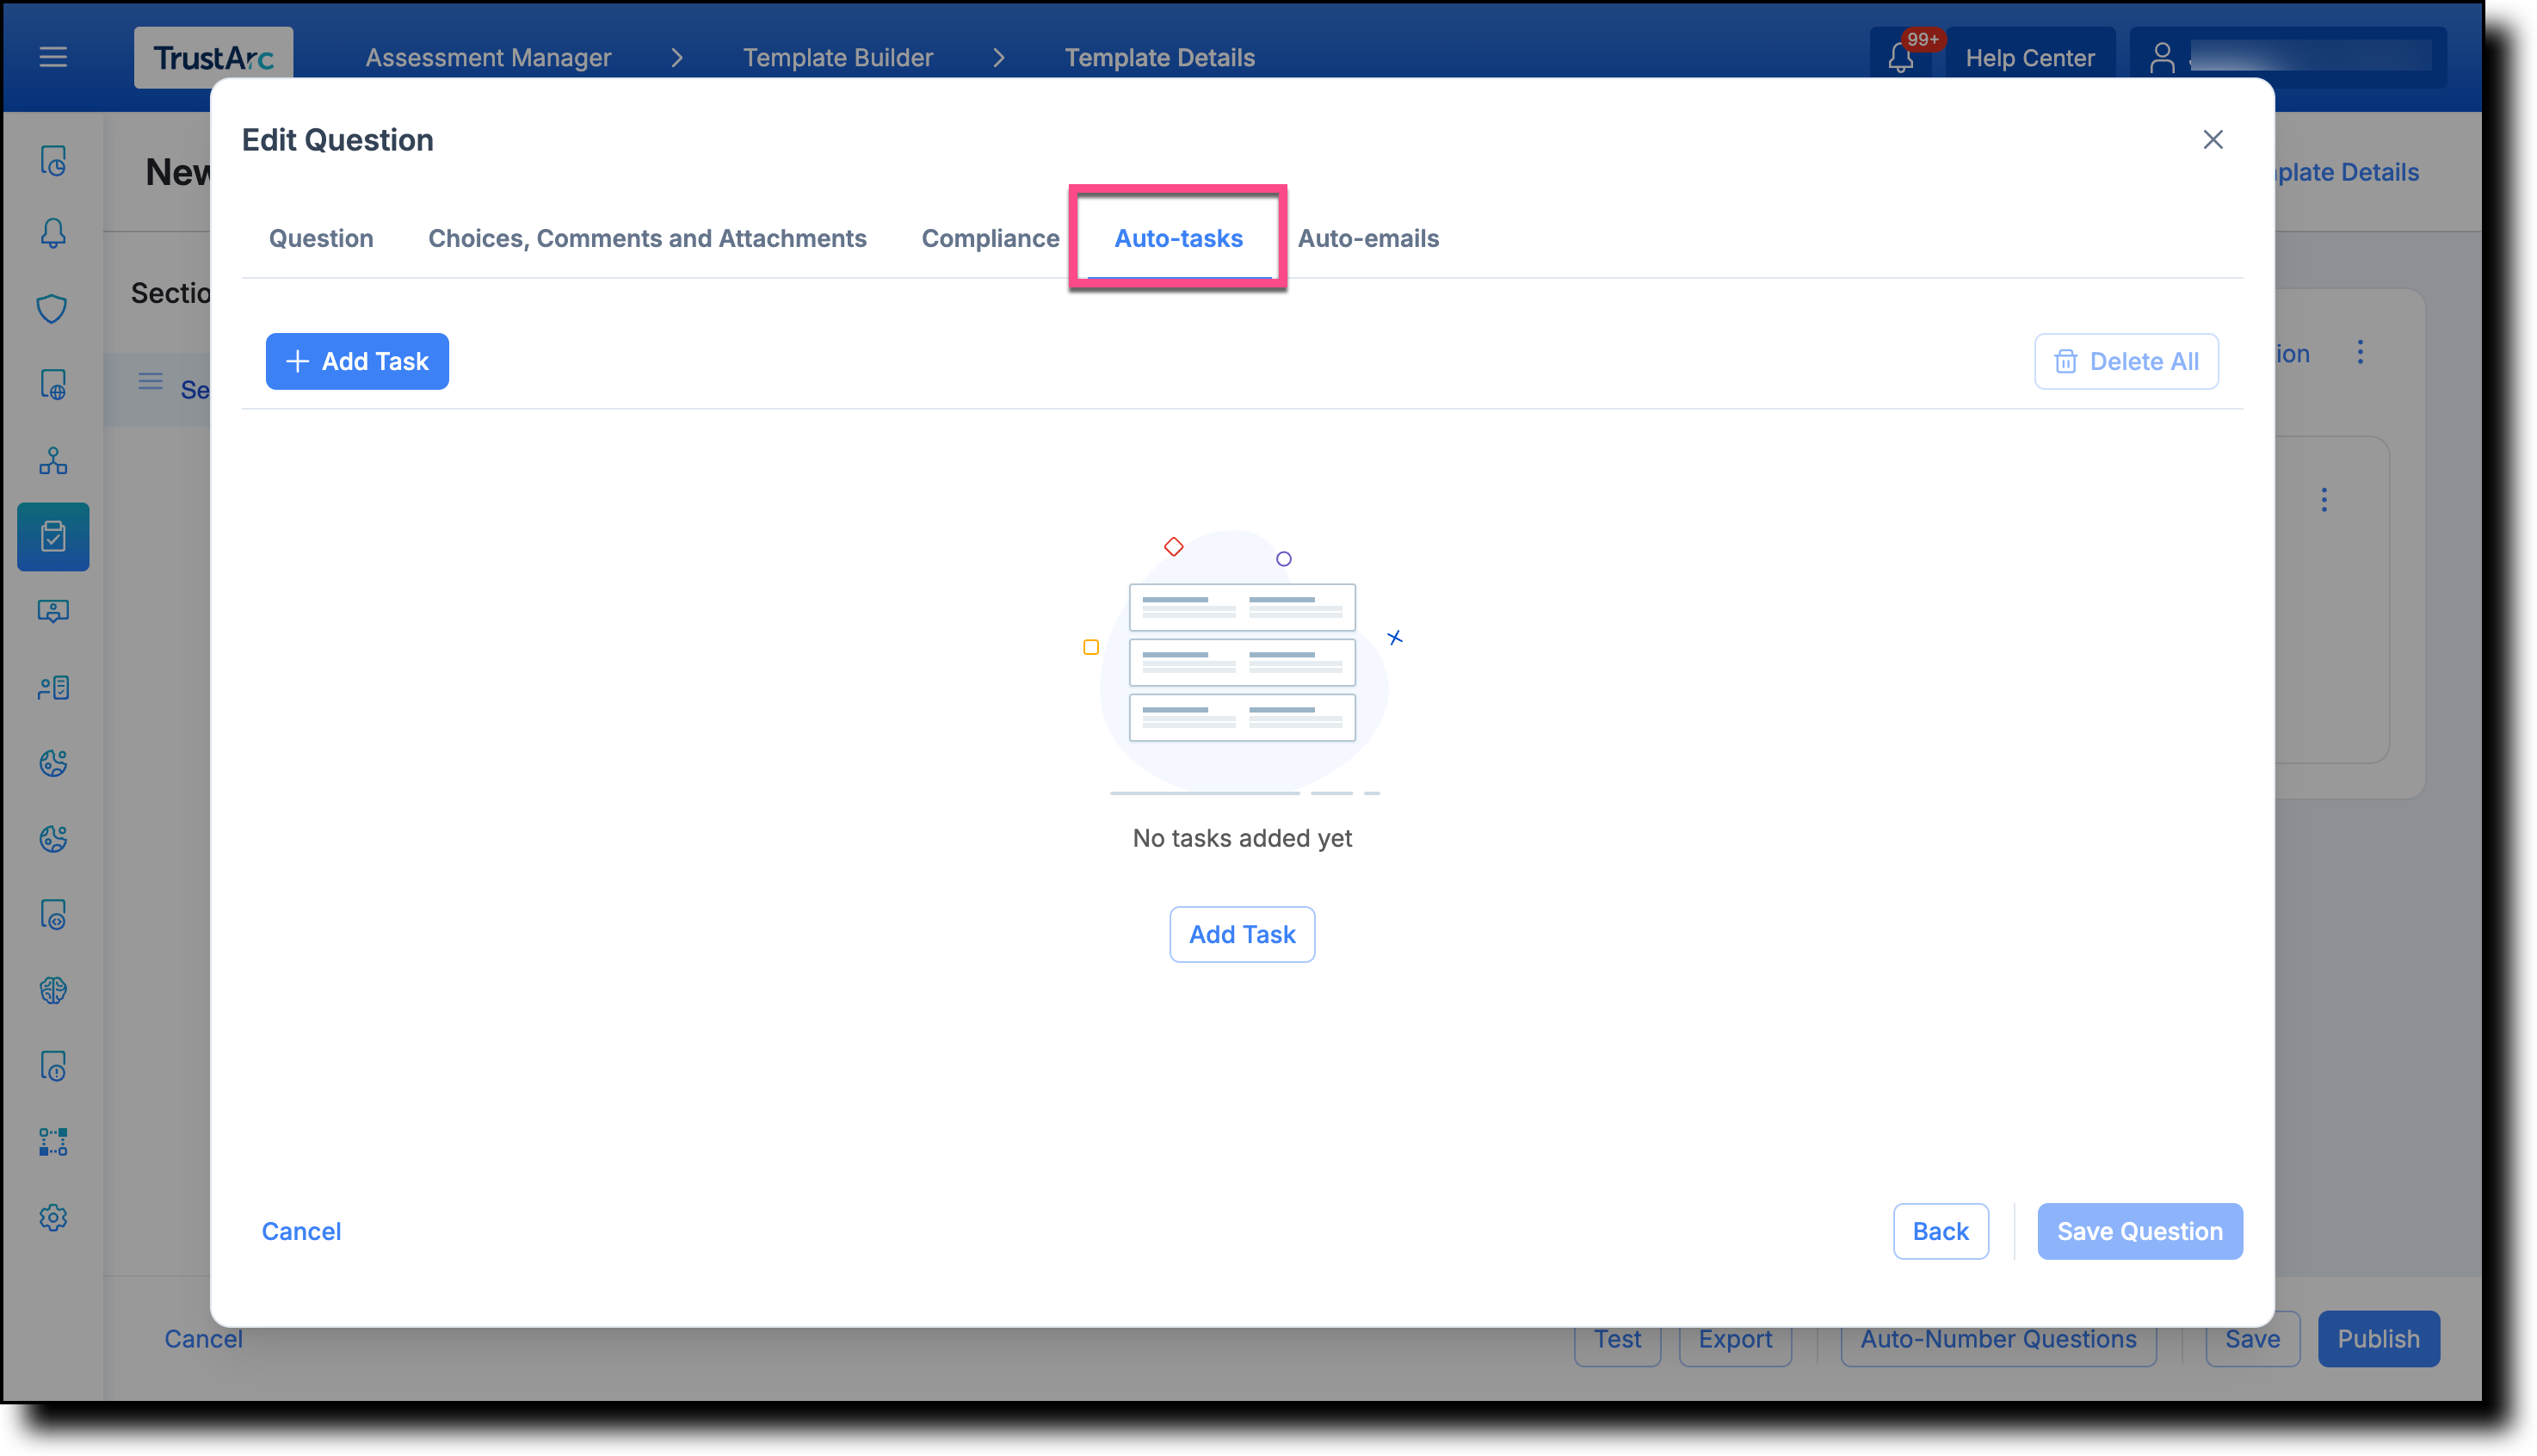Click the background page Cancel link
The width and height of the screenshot is (2537, 1456).
click(x=203, y=1339)
